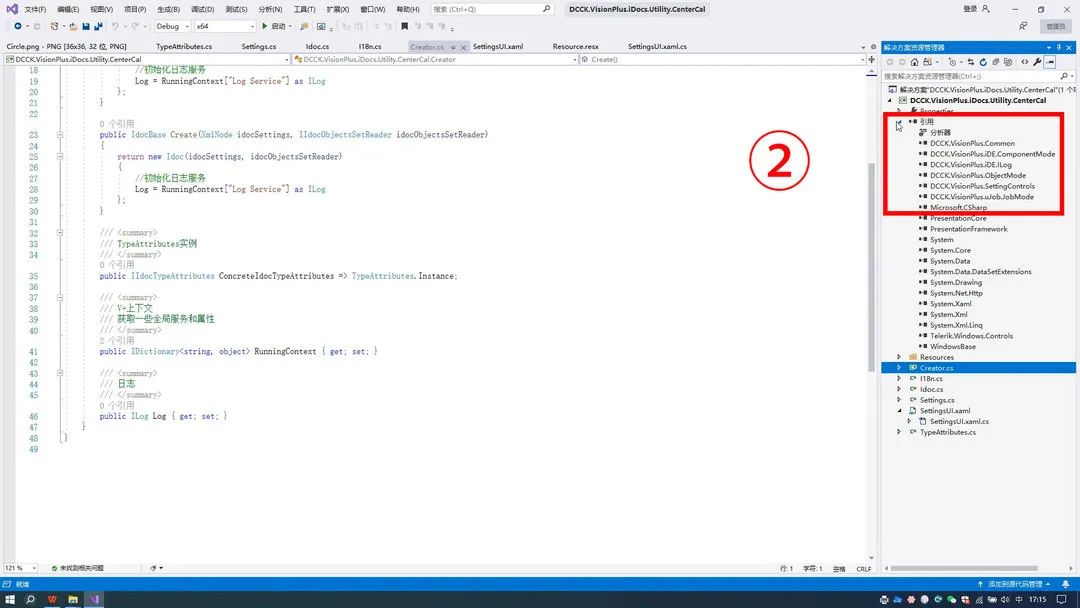This screenshot has height=608, width=1080.
Task: Click the Preview Selected Items icon
Action: click(x=1050, y=62)
